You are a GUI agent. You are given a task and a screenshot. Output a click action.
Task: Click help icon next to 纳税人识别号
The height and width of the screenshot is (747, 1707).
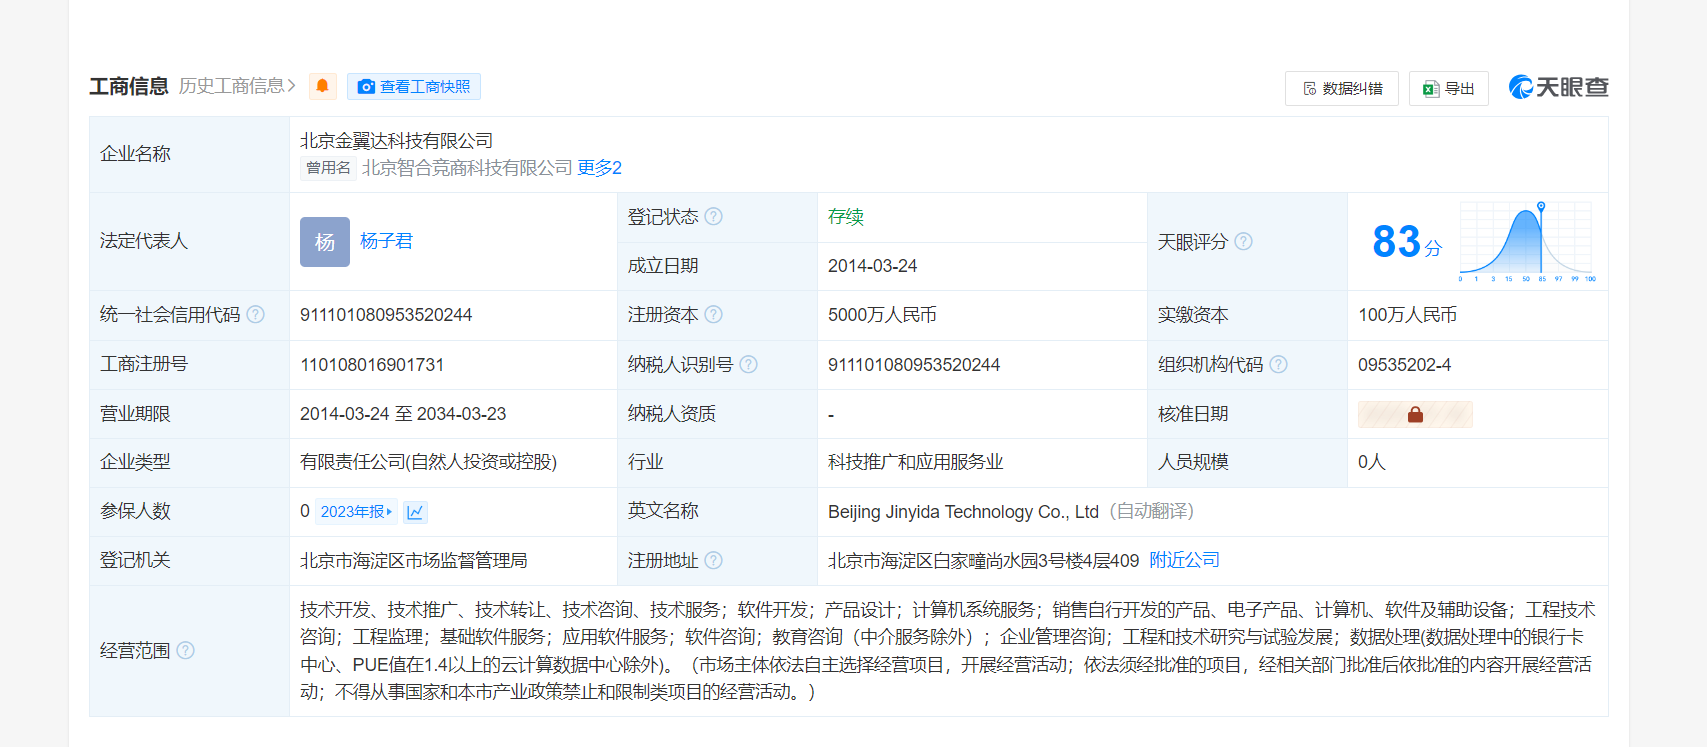(748, 364)
